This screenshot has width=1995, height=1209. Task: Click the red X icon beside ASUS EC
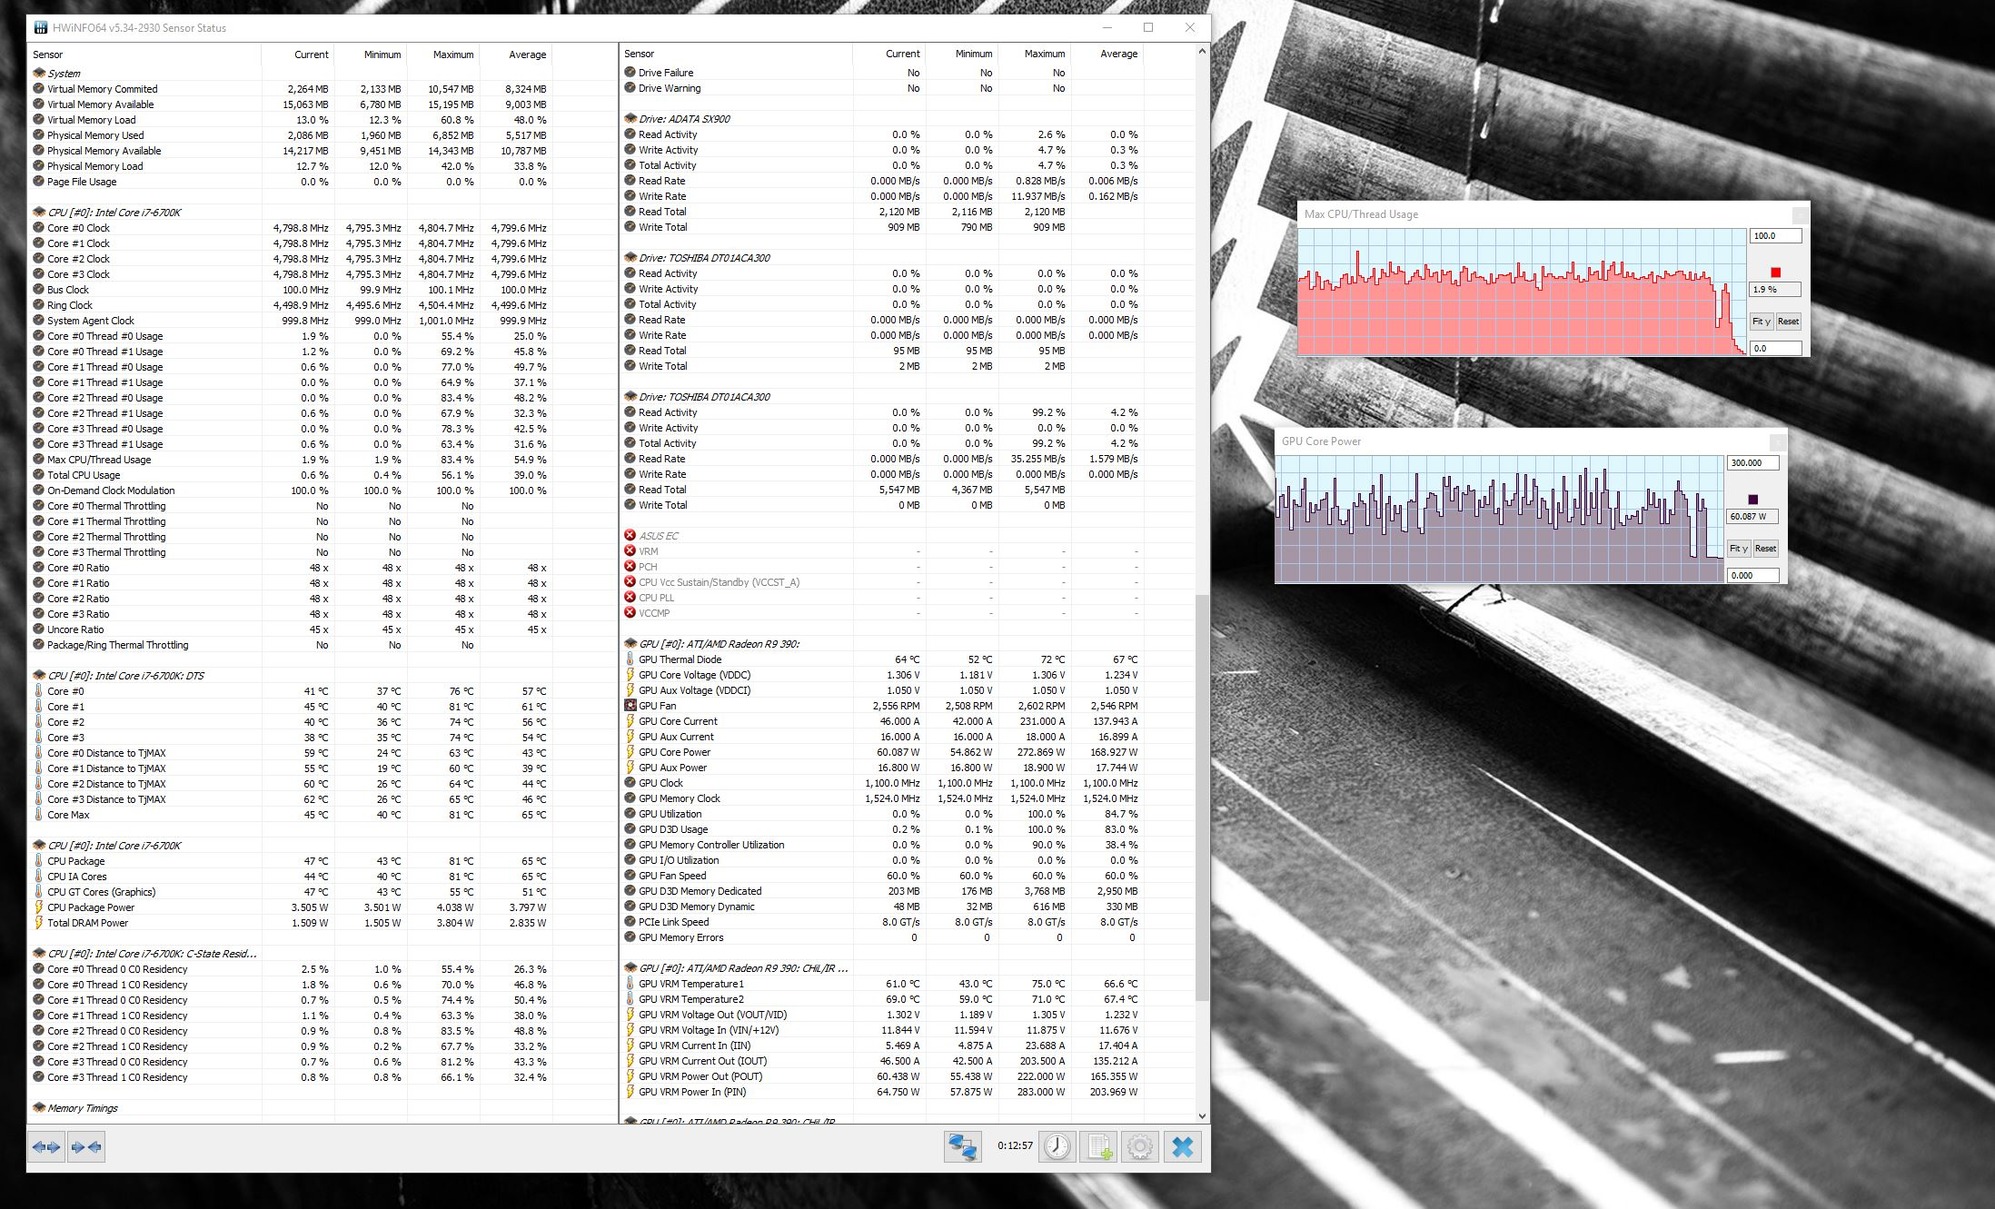(x=630, y=536)
